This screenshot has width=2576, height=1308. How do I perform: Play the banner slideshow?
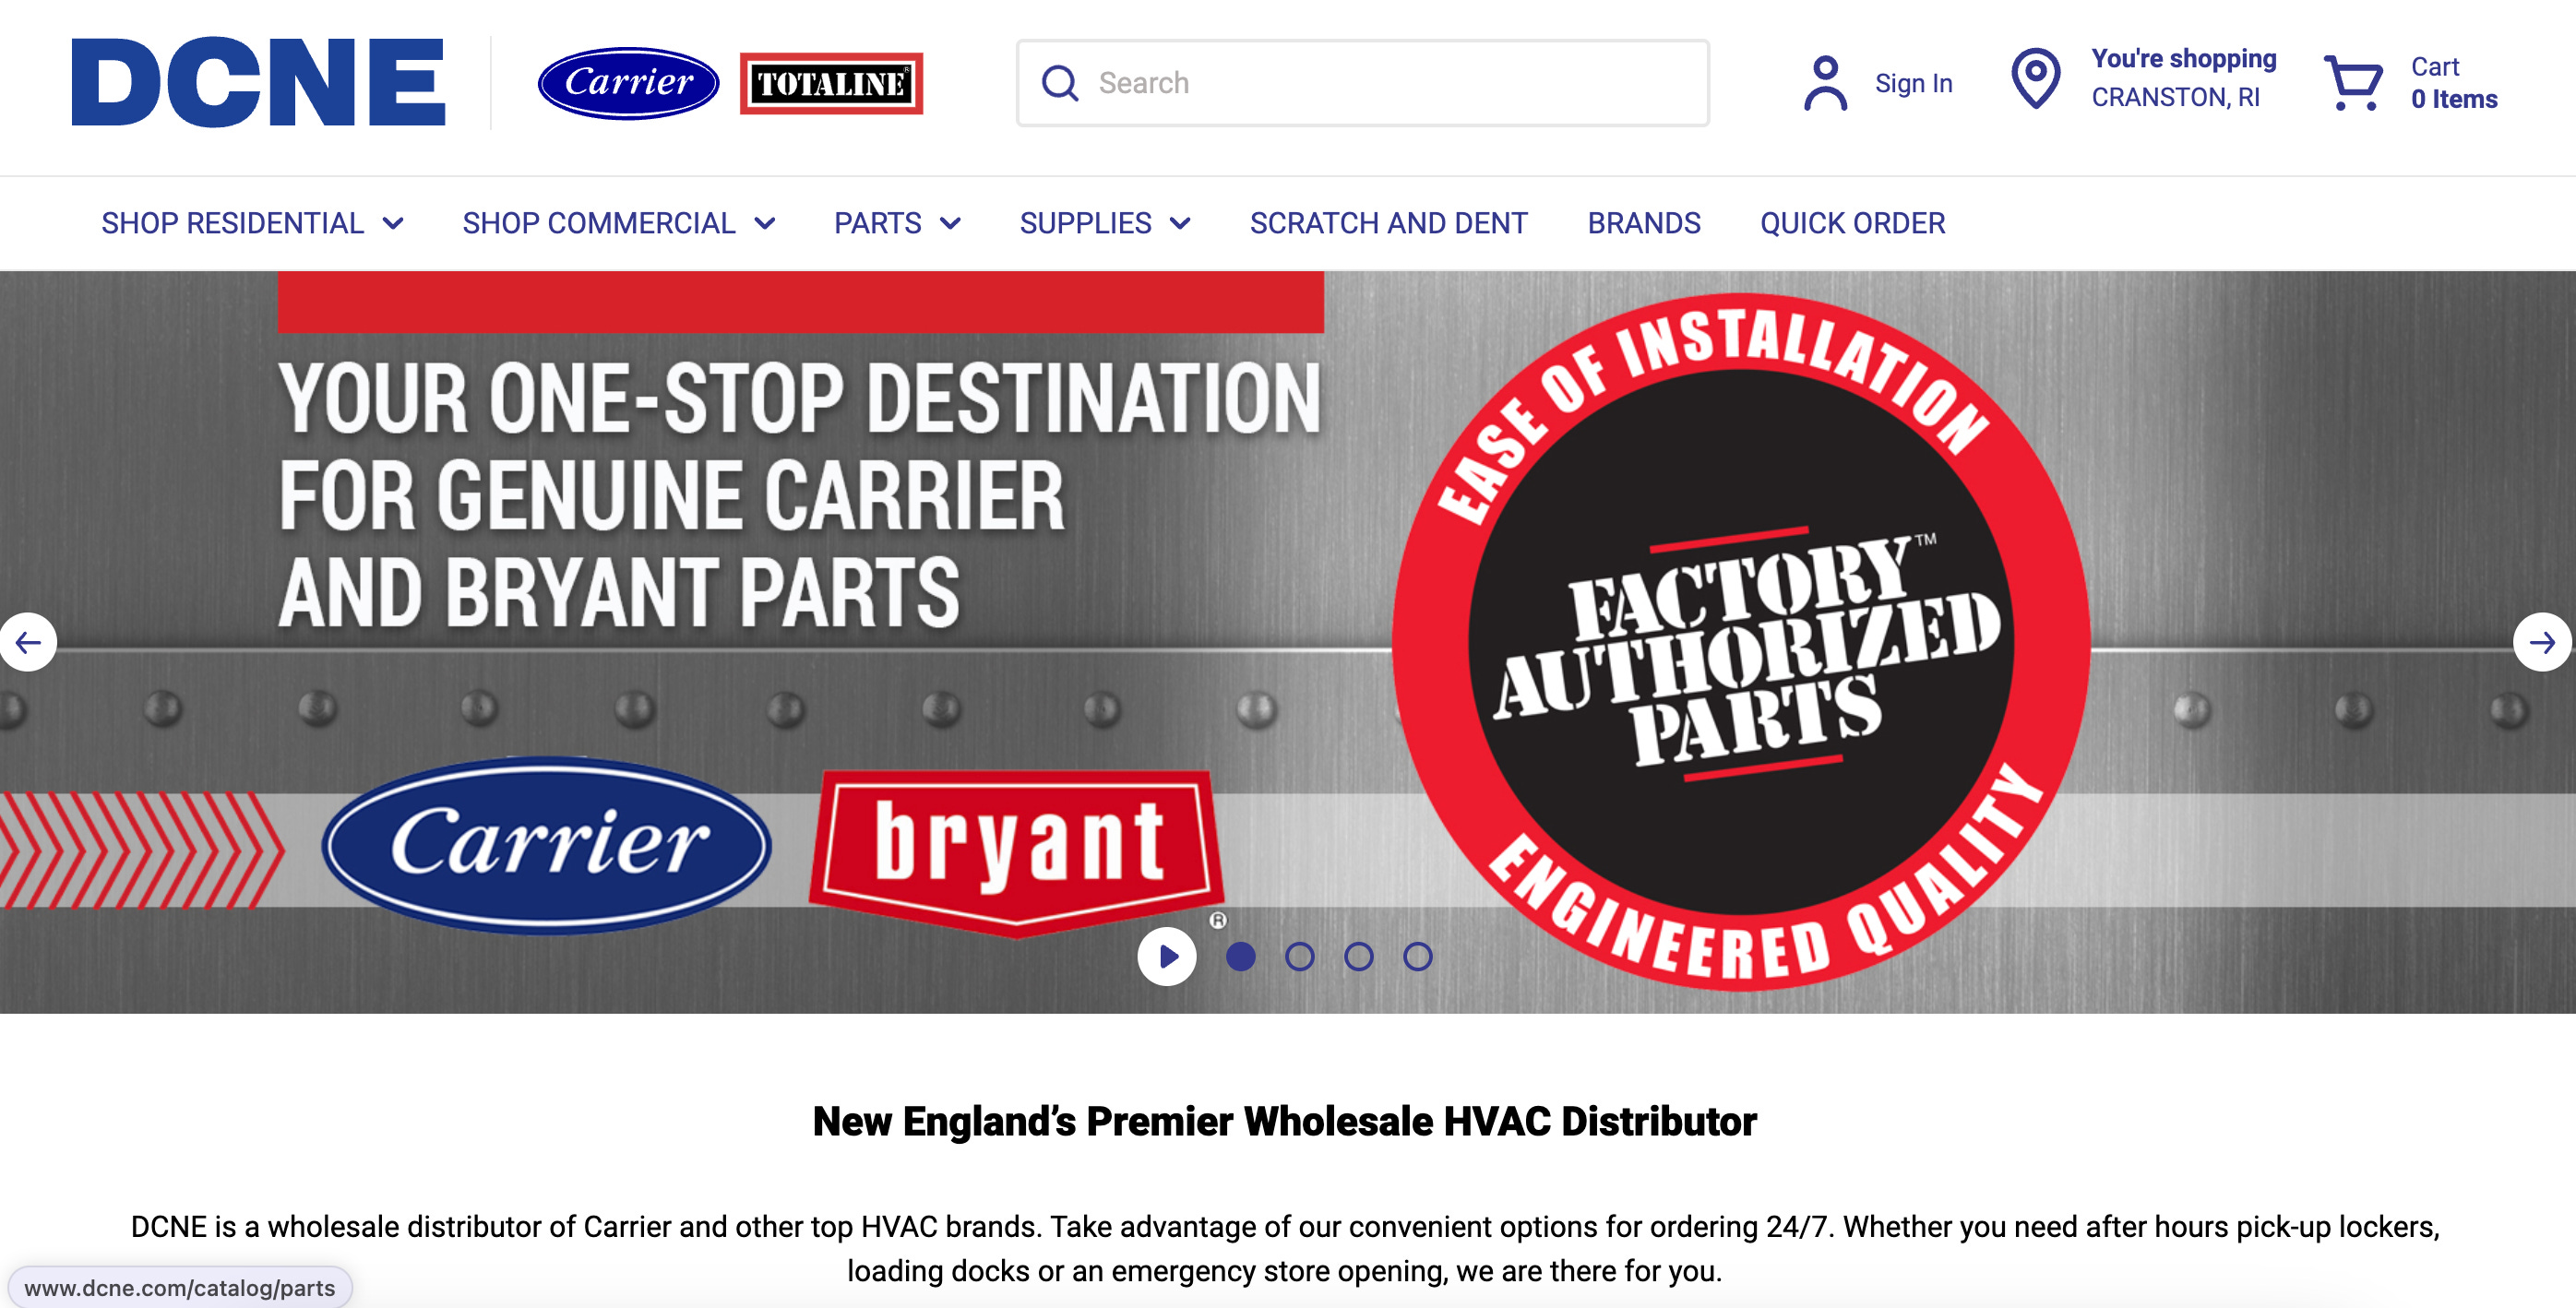(1167, 957)
